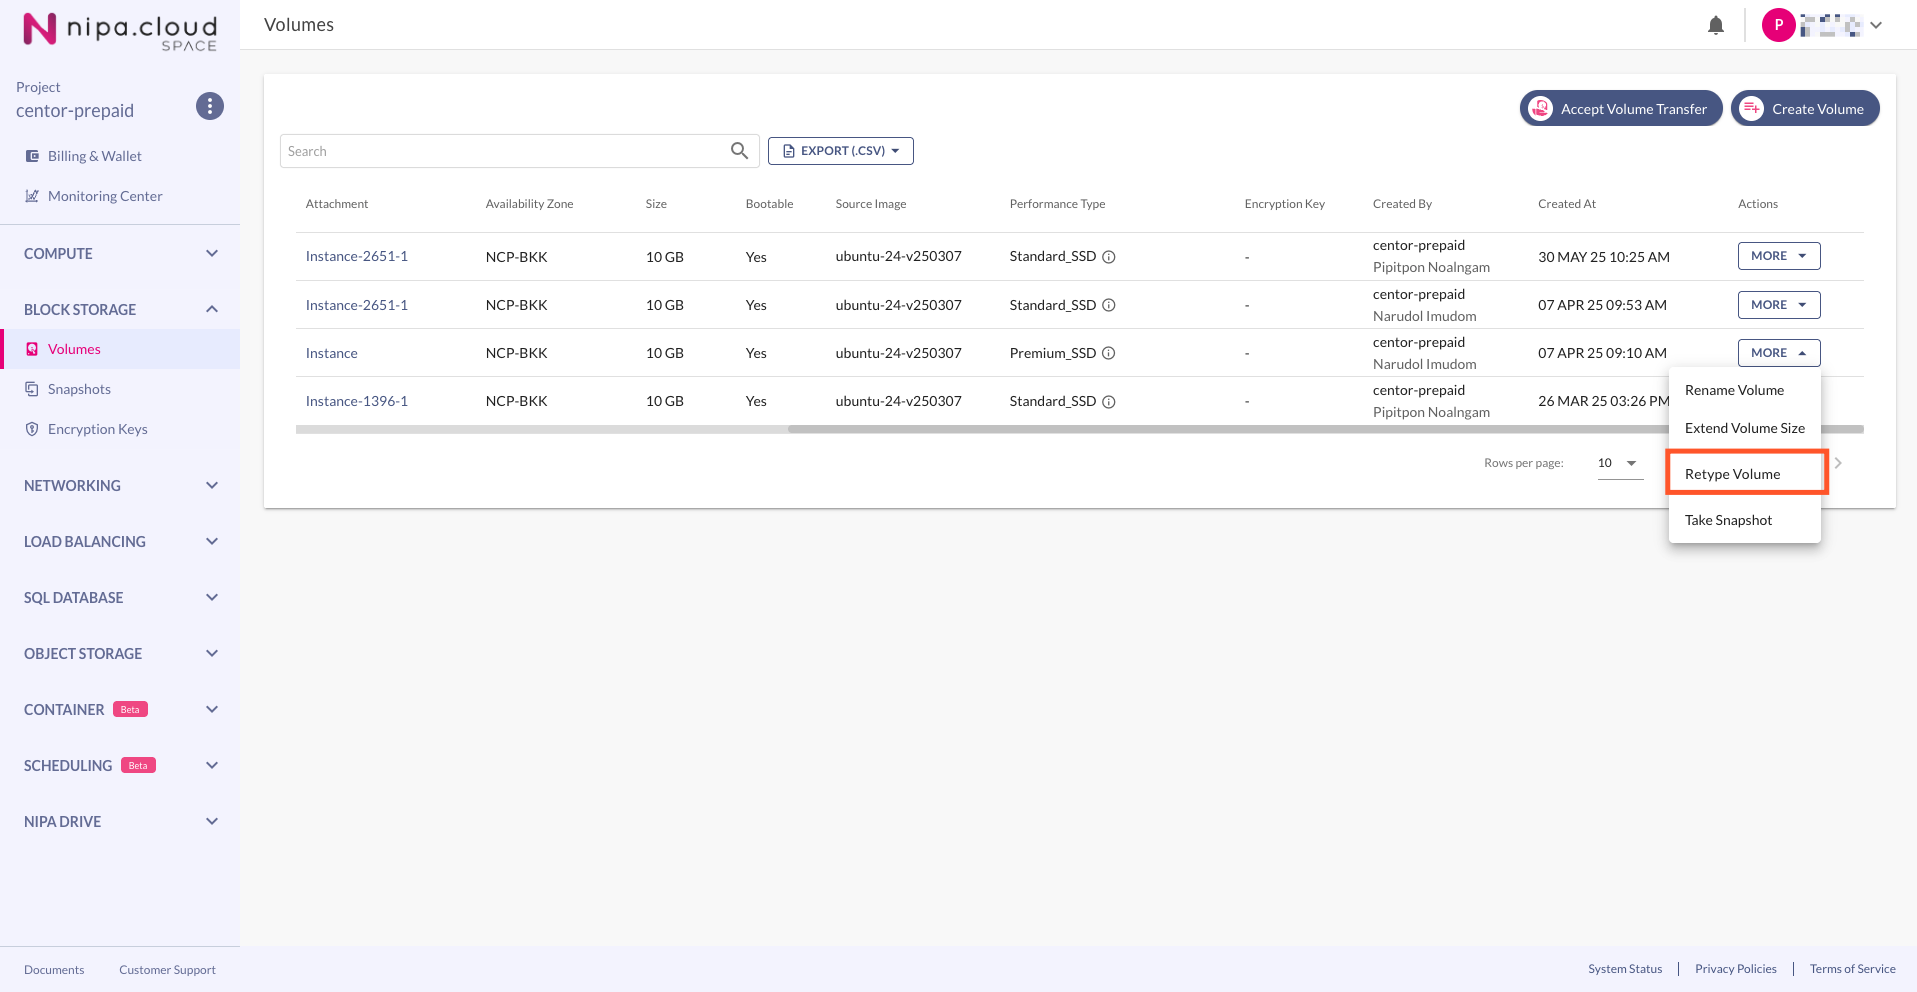Image resolution: width=1917 pixels, height=992 pixels.
Task: Click the user avatar P icon
Action: [1777, 25]
